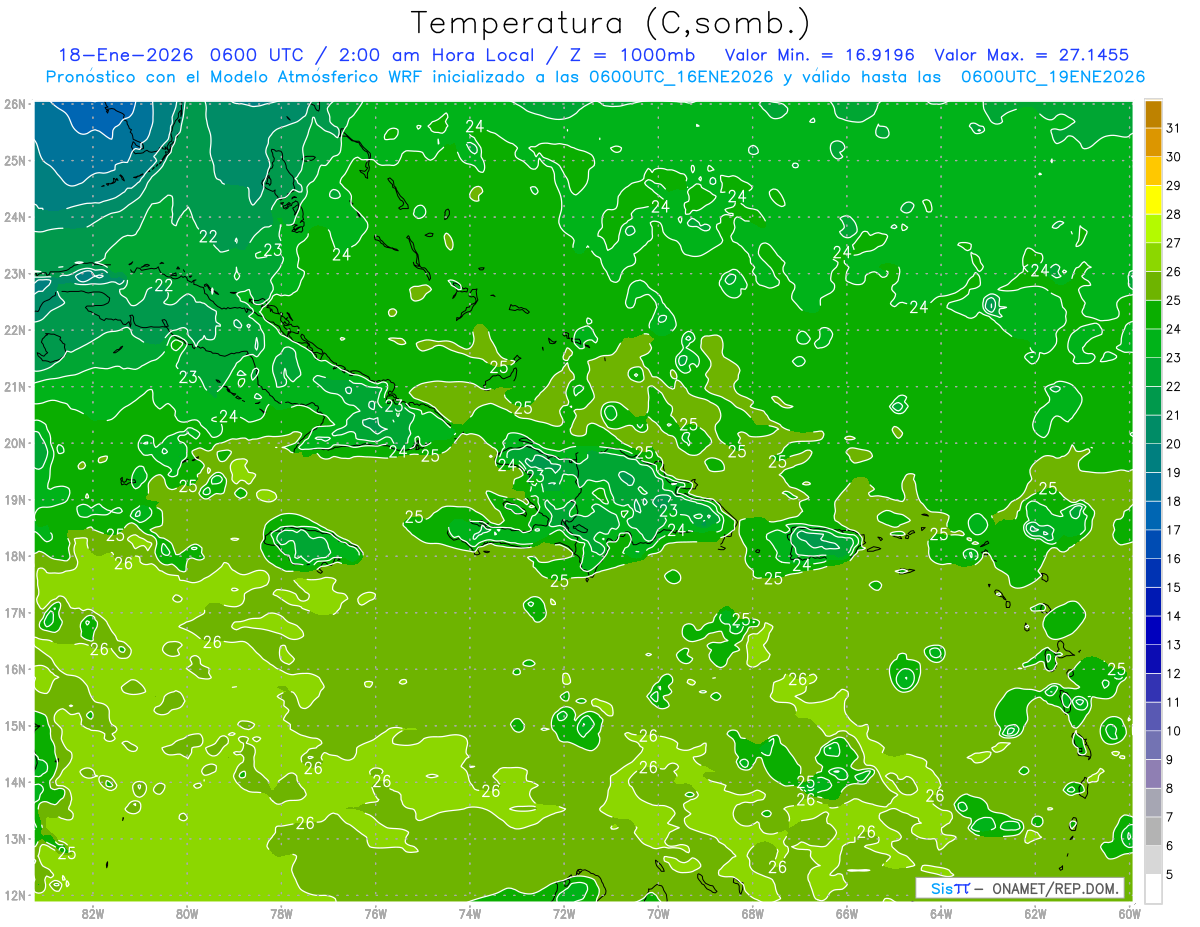The height and width of the screenshot is (927, 1200).
Task: Click the longitude label "74W"
Action: (469, 913)
